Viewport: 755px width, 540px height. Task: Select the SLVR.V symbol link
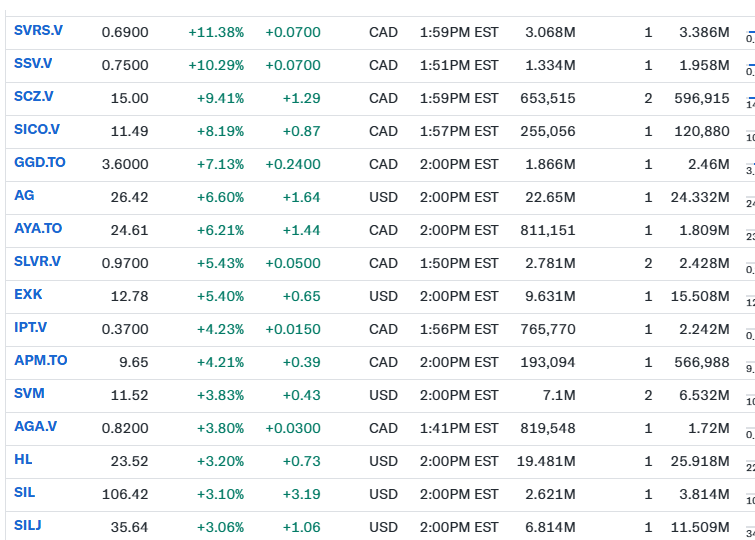click(x=37, y=262)
